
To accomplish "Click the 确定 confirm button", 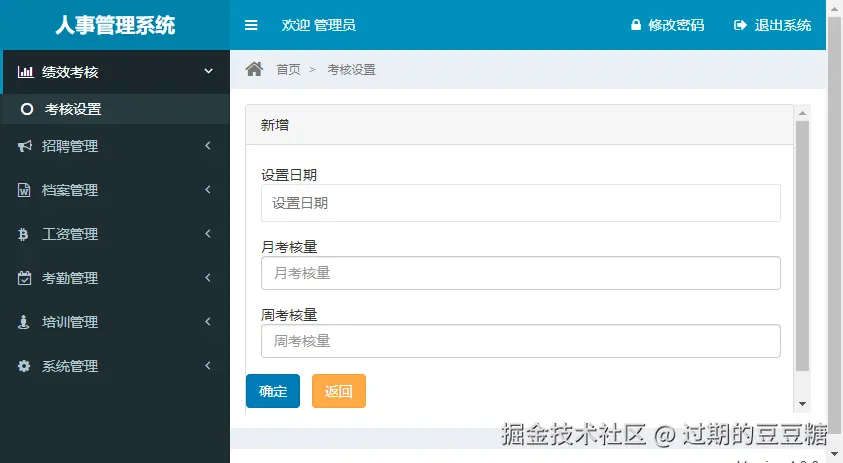I will tap(273, 391).
